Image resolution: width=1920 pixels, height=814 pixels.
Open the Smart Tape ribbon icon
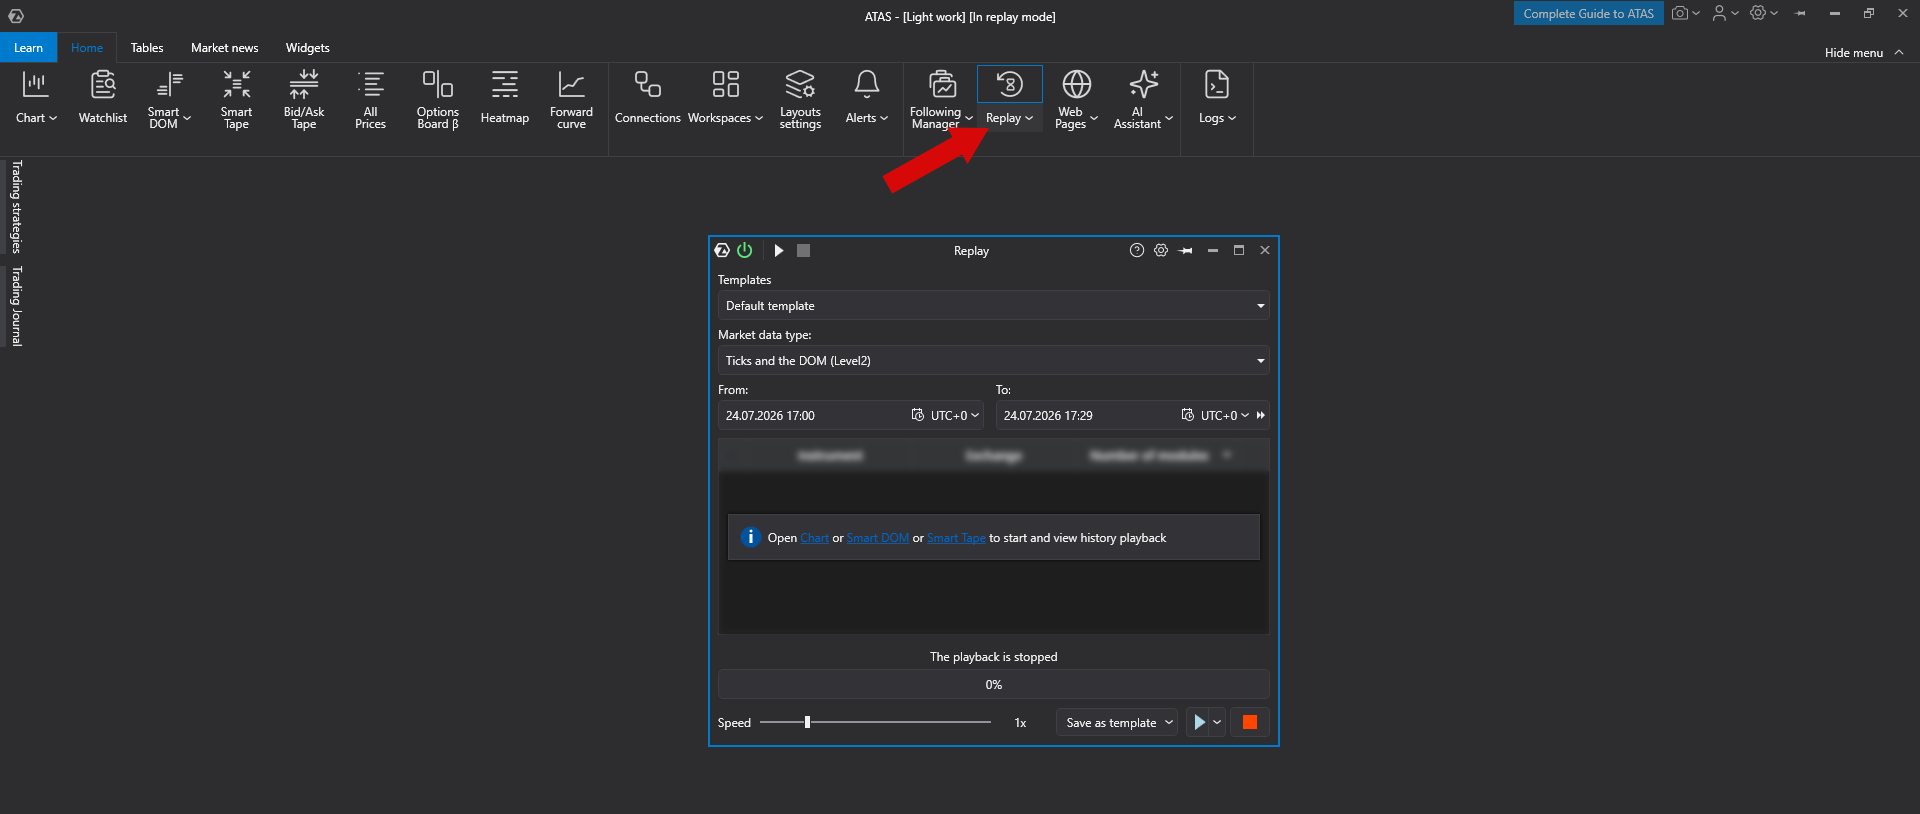237,97
